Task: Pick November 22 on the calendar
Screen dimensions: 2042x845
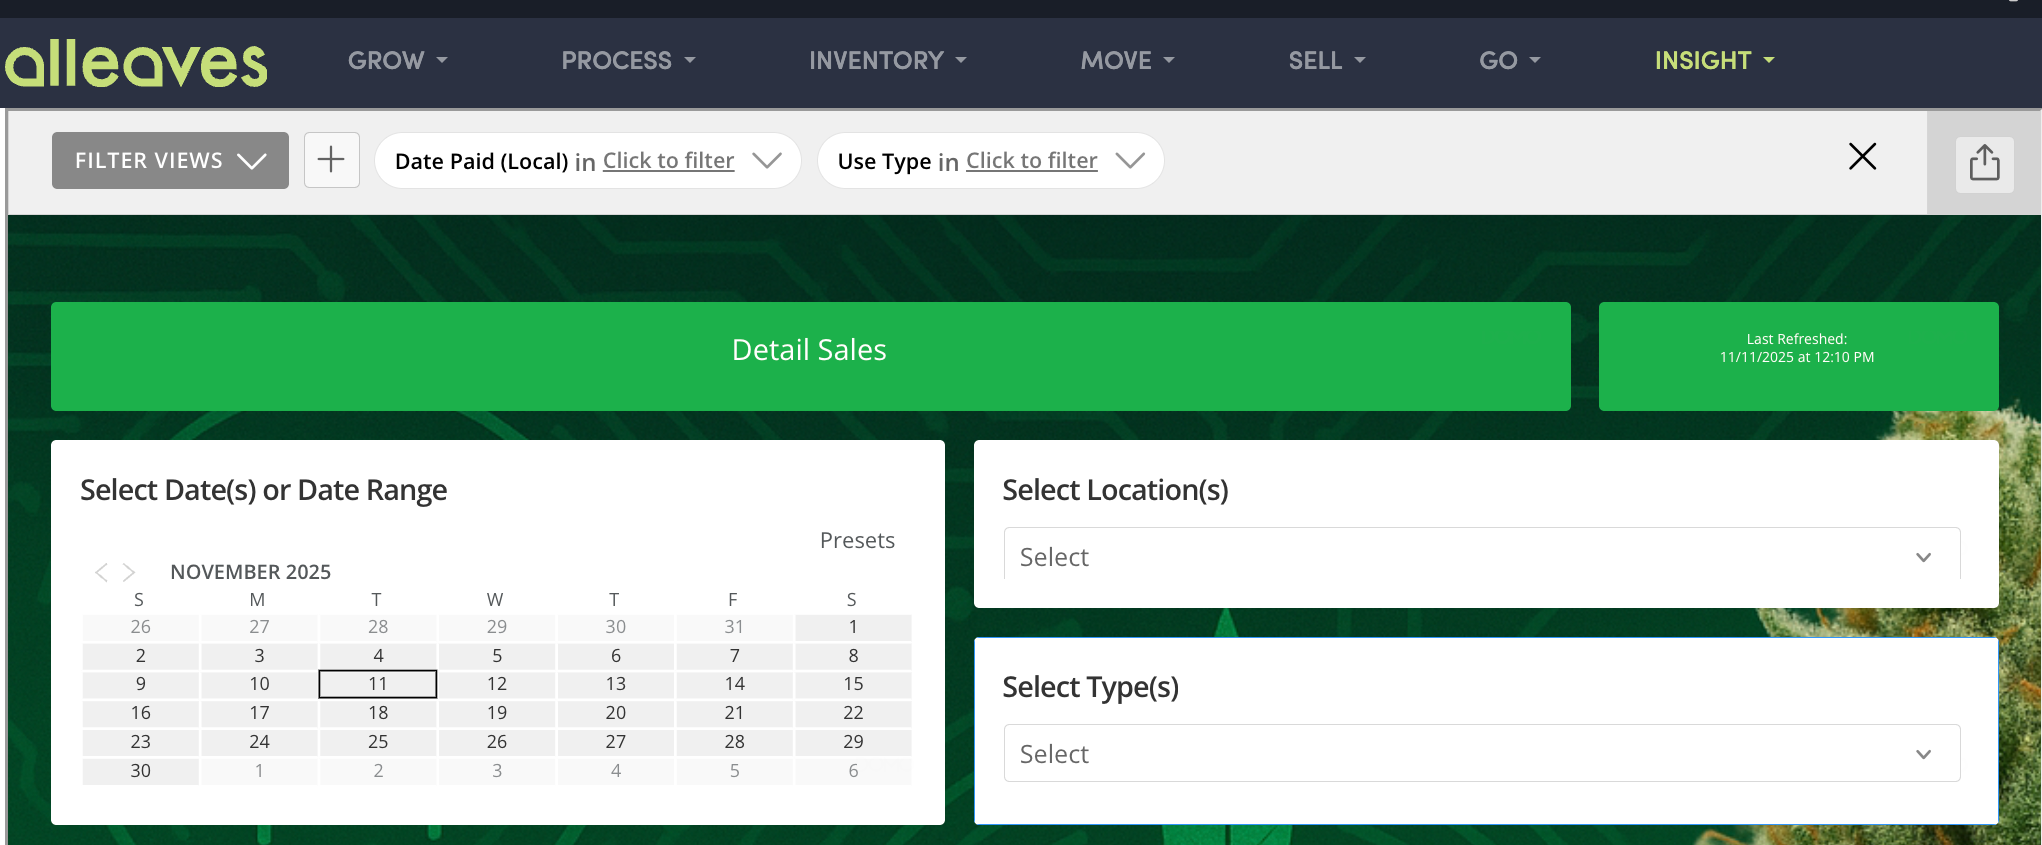Action: [x=853, y=713]
